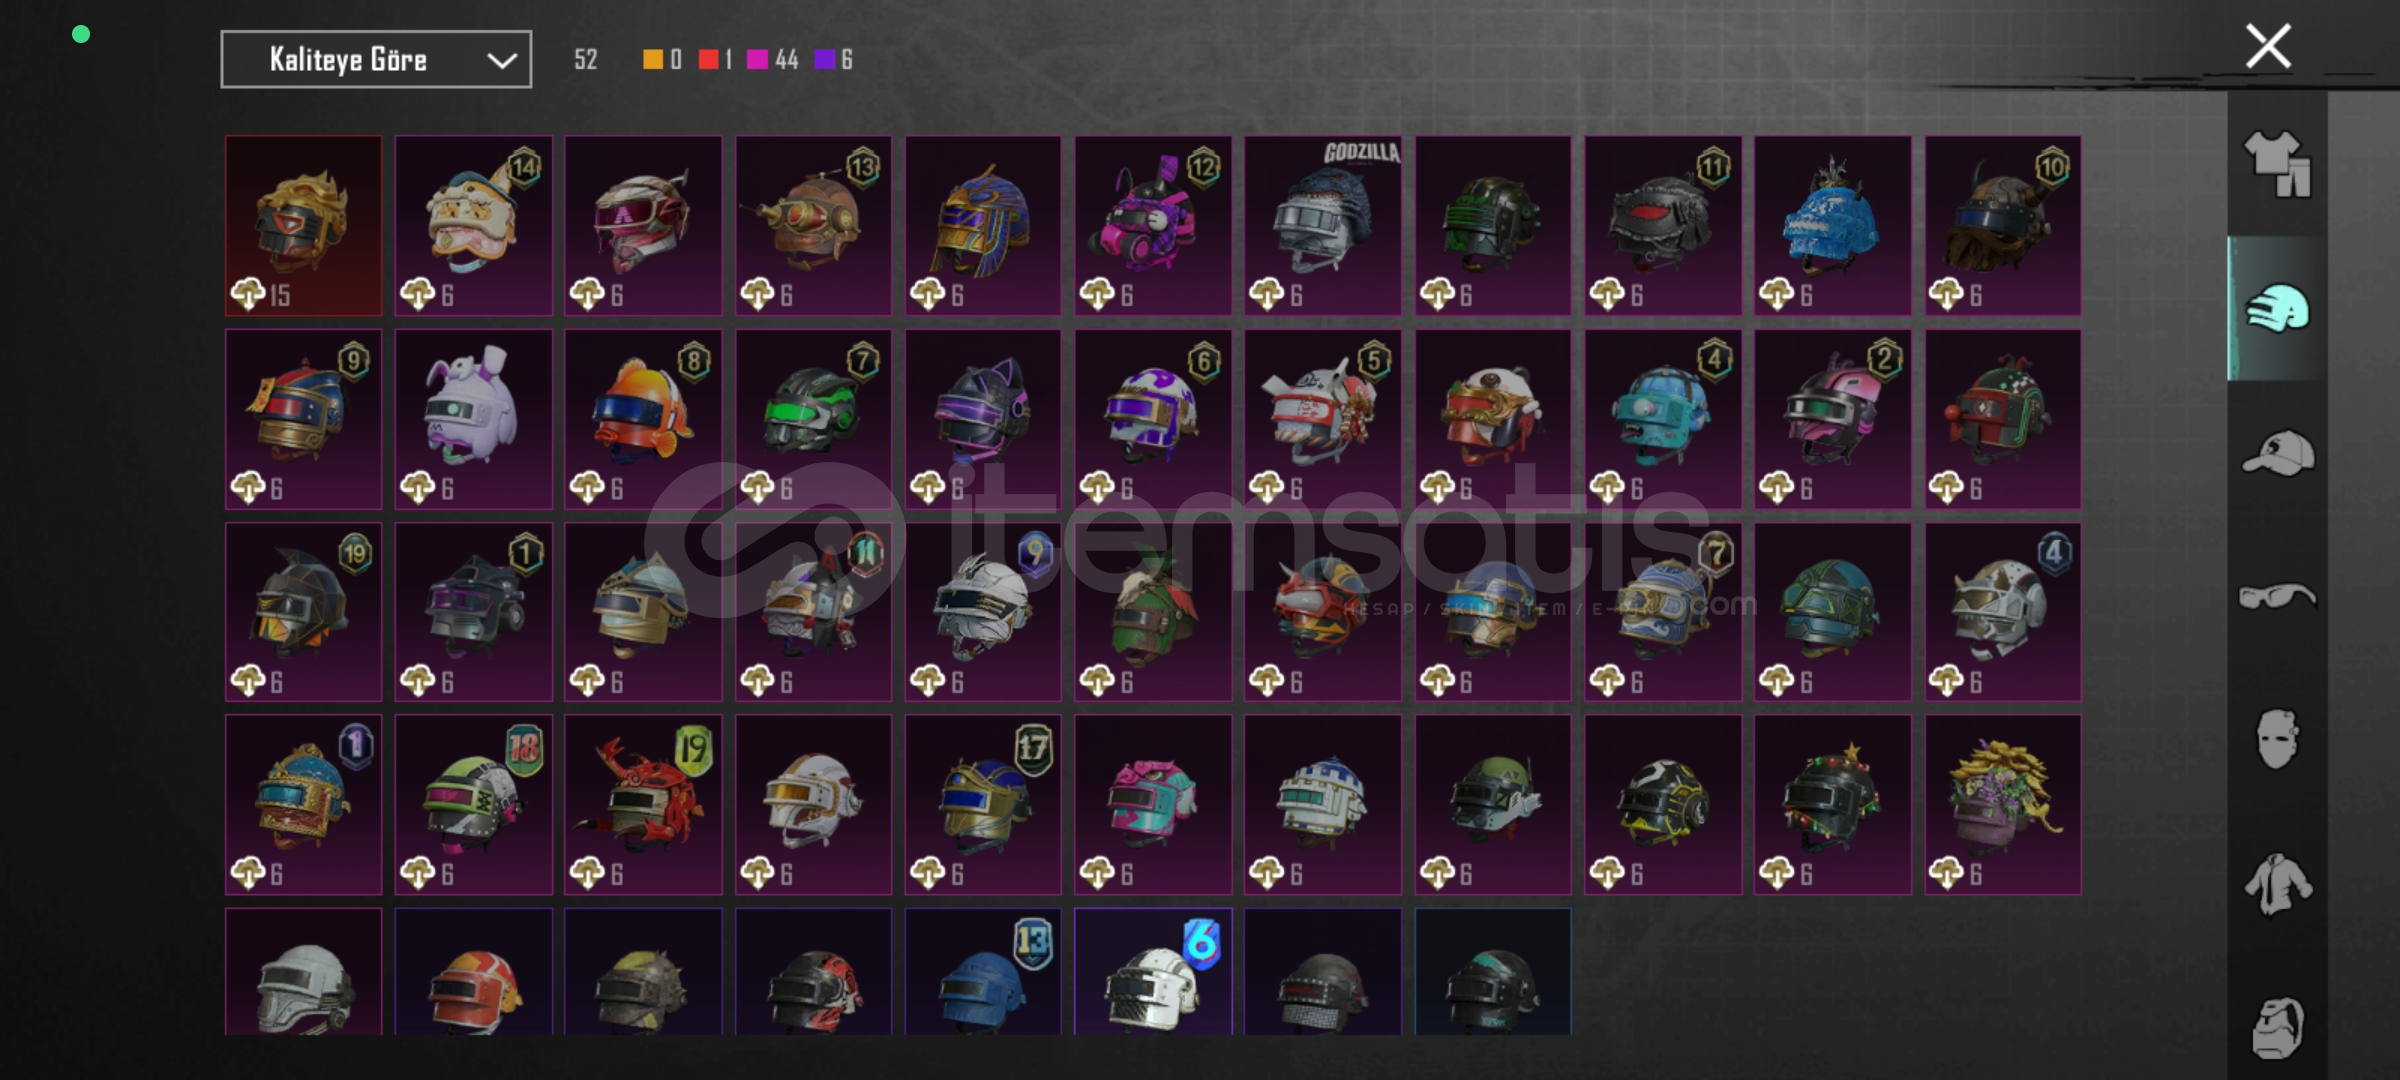Select the golden helmet with 15 materials

303,226
